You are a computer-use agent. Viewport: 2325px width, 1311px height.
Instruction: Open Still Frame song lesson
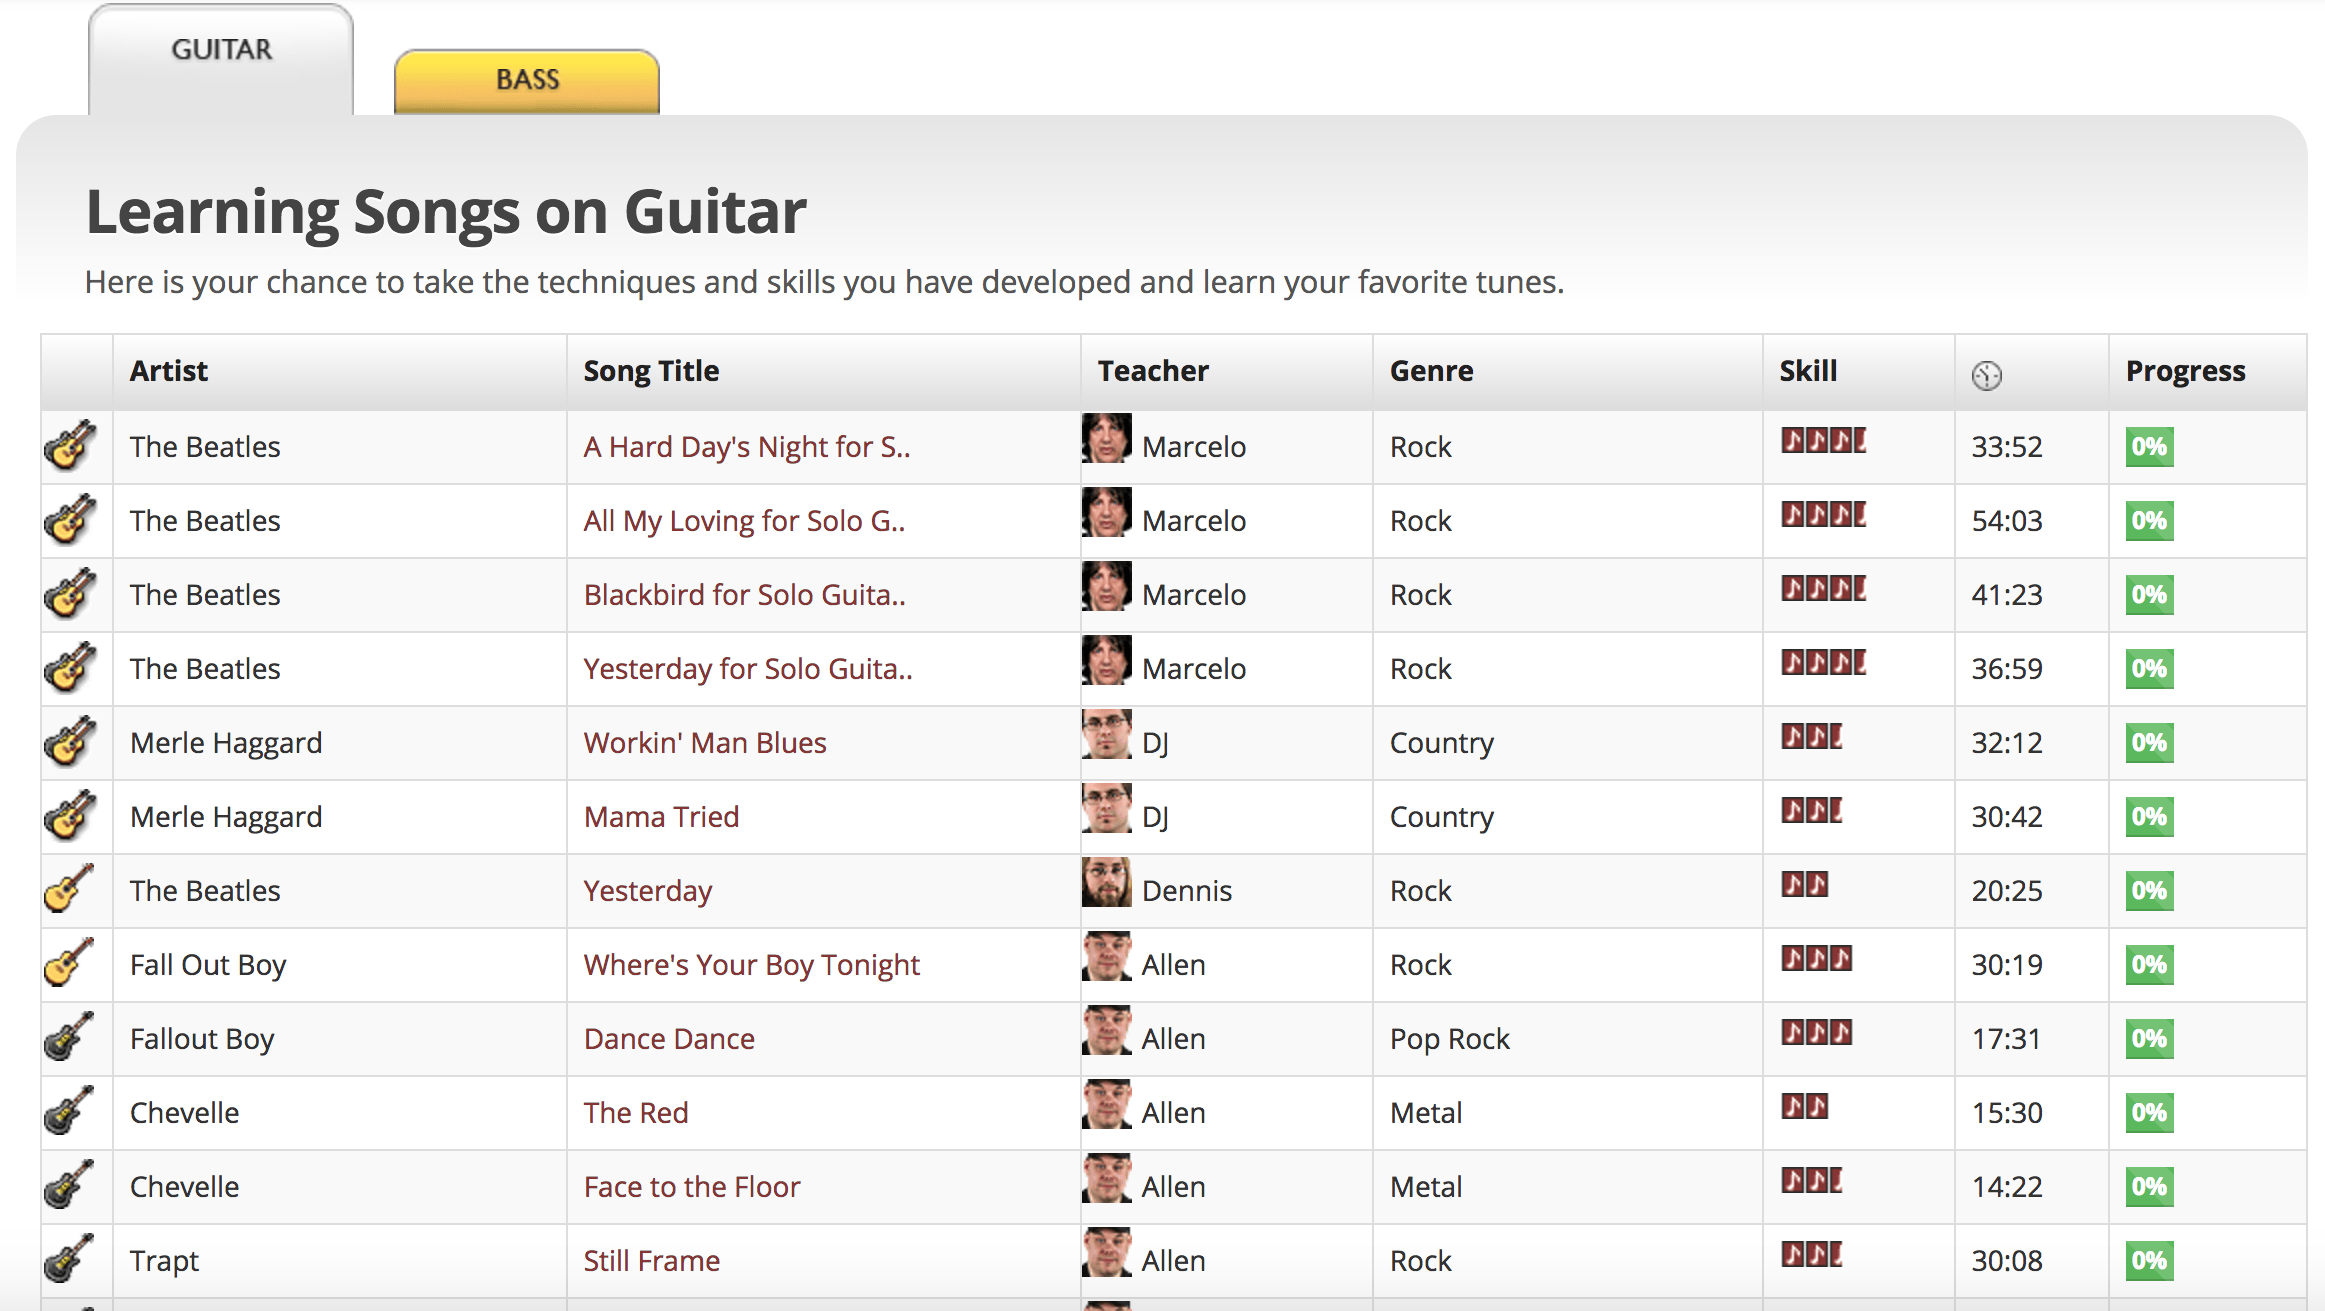(652, 1261)
